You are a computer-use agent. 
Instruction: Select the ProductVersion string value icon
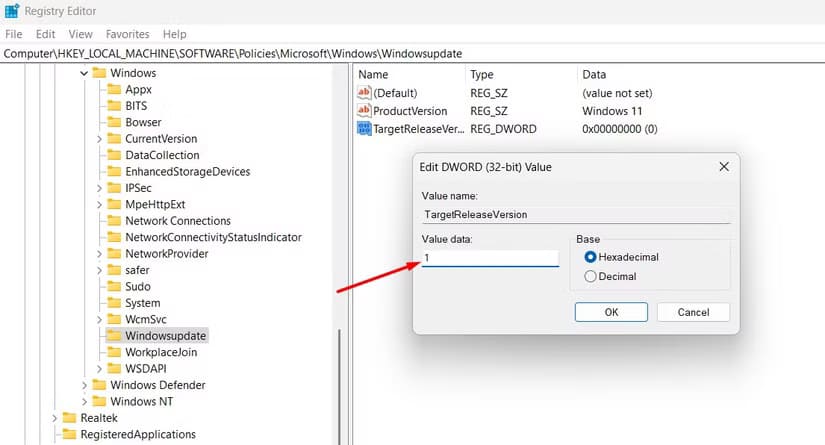(x=364, y=111)
